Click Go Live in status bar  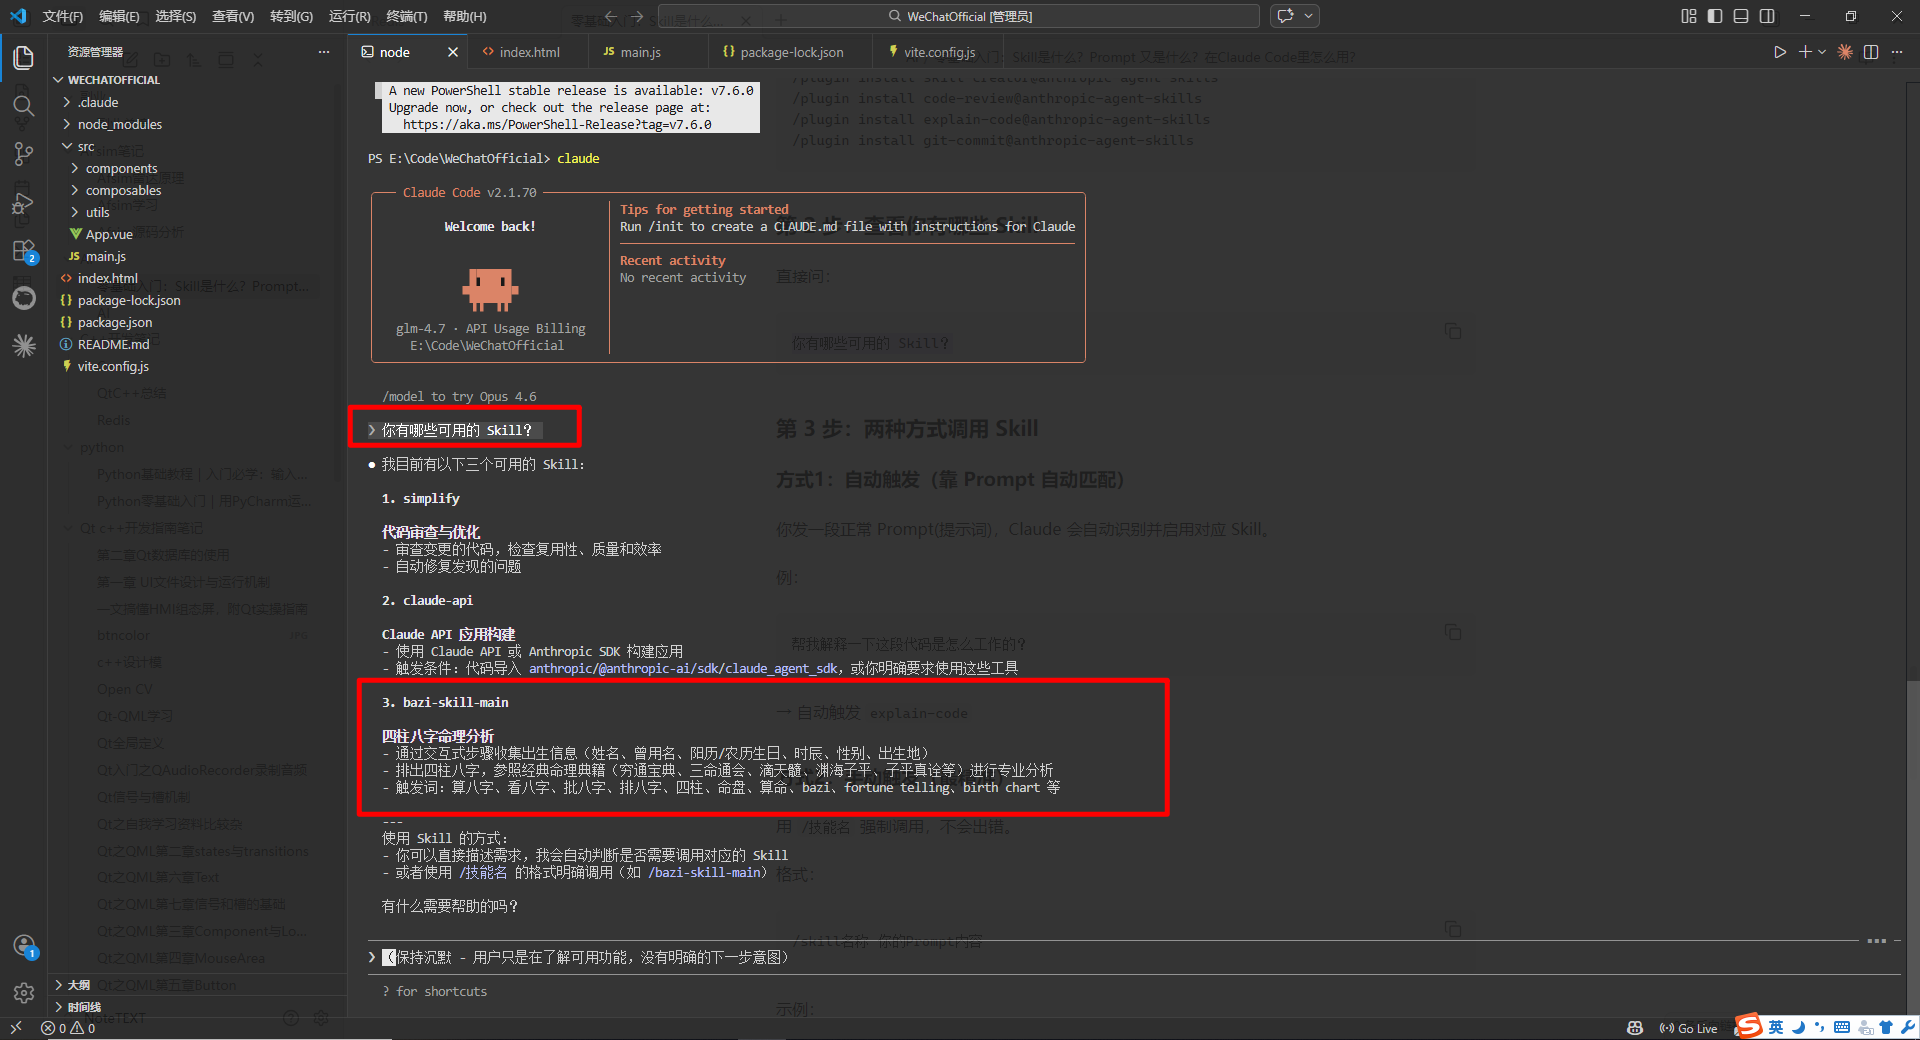coord(1688,1028)
